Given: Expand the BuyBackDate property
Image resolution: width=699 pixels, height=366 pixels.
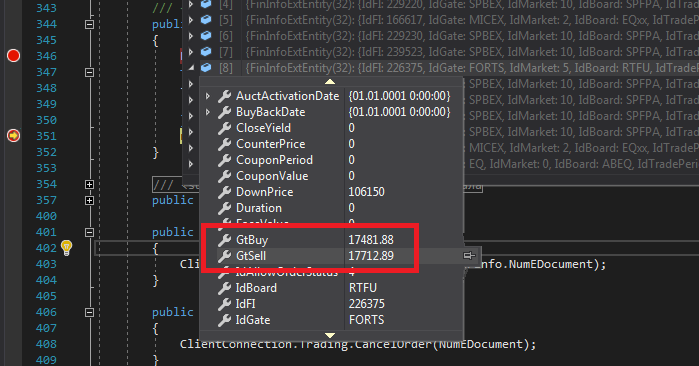Looking at the screenshot, I should tap(208, 112).
